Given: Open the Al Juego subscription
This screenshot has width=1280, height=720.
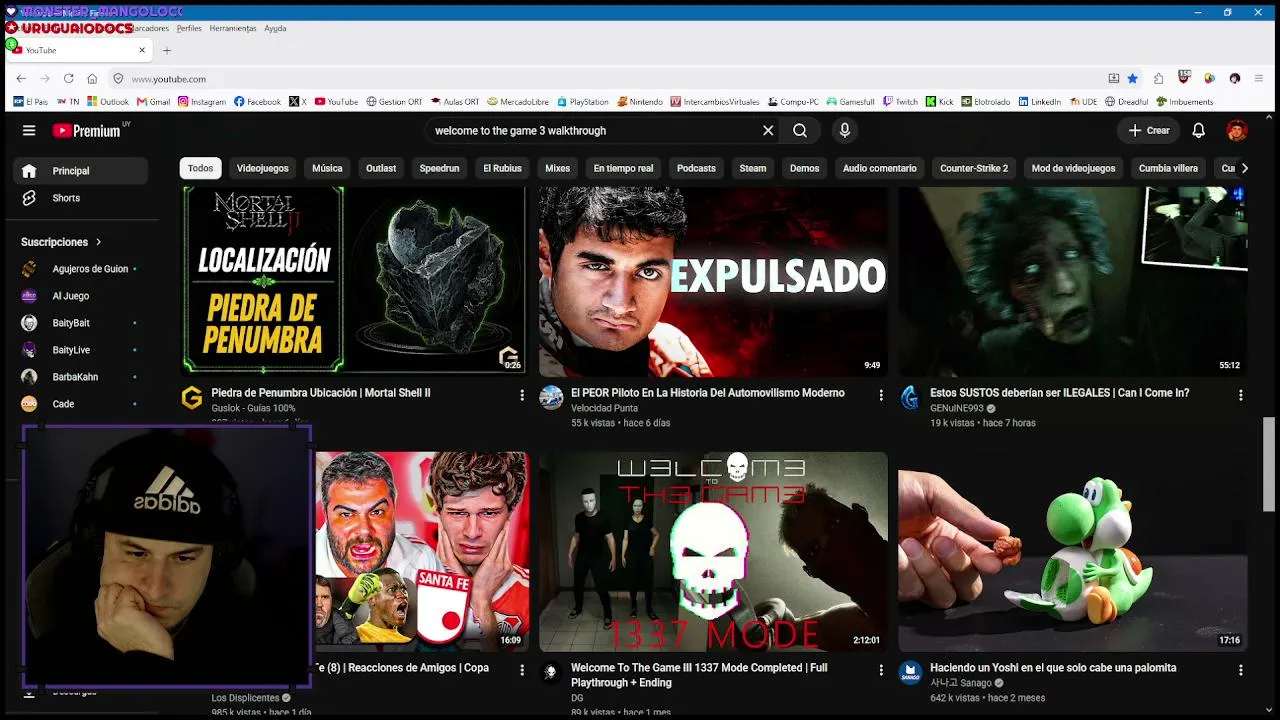Looking at the screenshot, I should click(80, 296).
